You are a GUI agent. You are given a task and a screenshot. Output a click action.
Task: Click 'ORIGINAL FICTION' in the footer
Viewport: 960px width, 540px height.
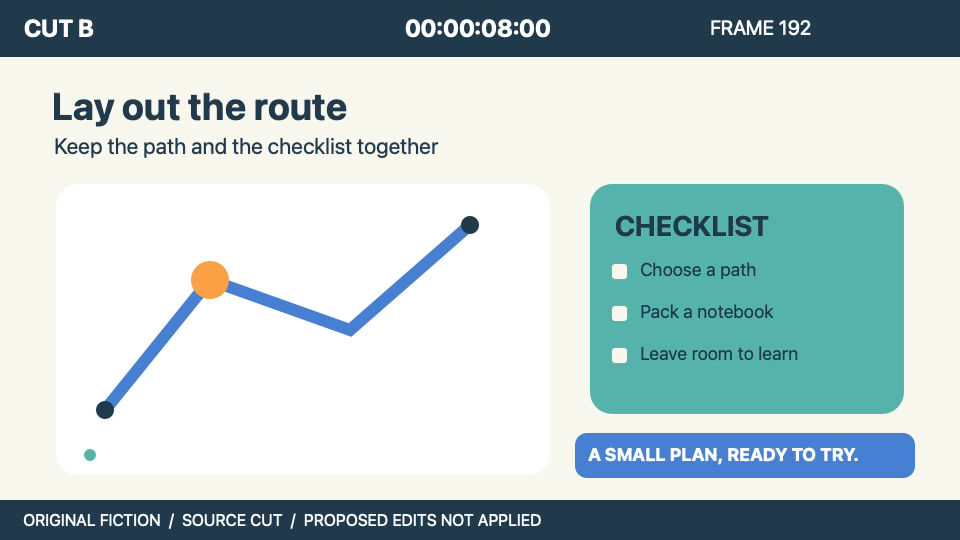click(92, 520)
